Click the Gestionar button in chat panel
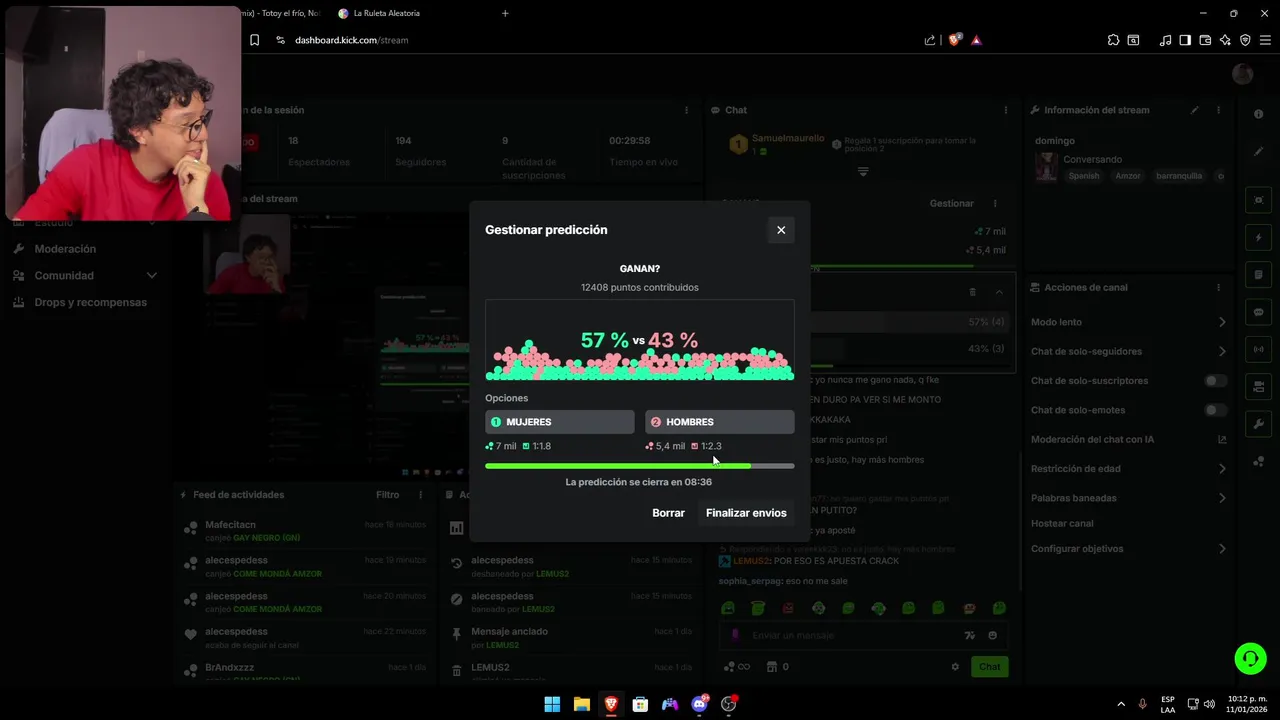The height and width of the screenshot is (720, 1280). pos(952,203)
